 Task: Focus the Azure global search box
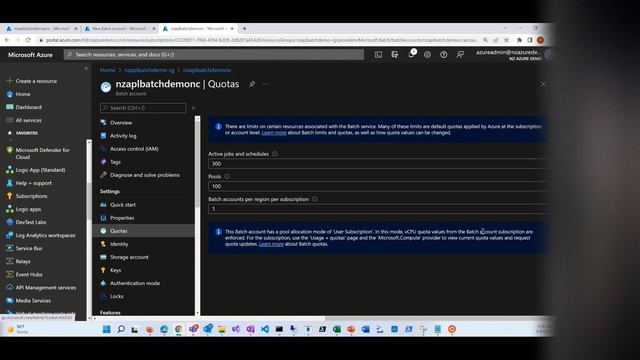pos(213,55)
